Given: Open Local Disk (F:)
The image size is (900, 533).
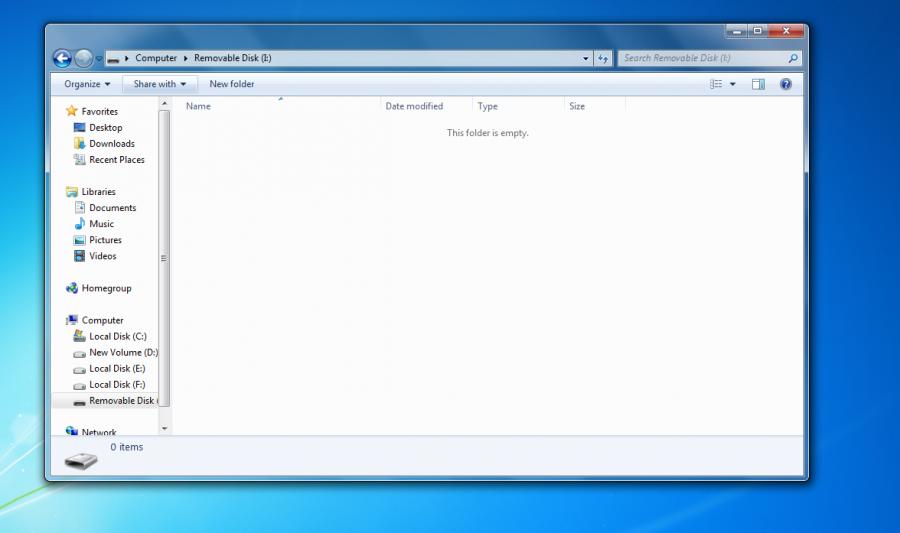Looking at the screenshot, I should 117,384.
